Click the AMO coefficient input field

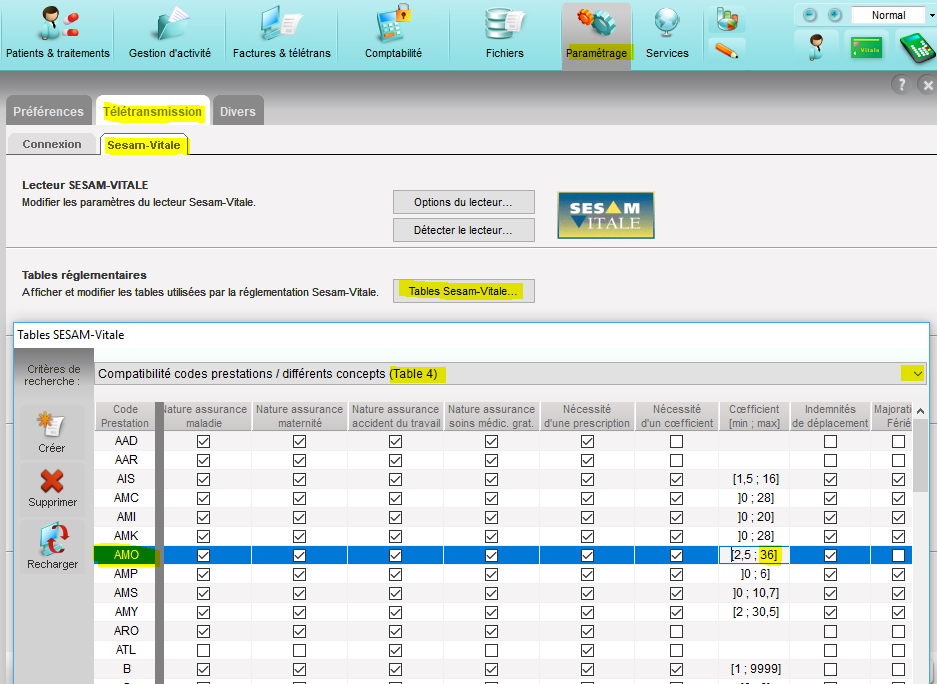click(x=753, y=555)
